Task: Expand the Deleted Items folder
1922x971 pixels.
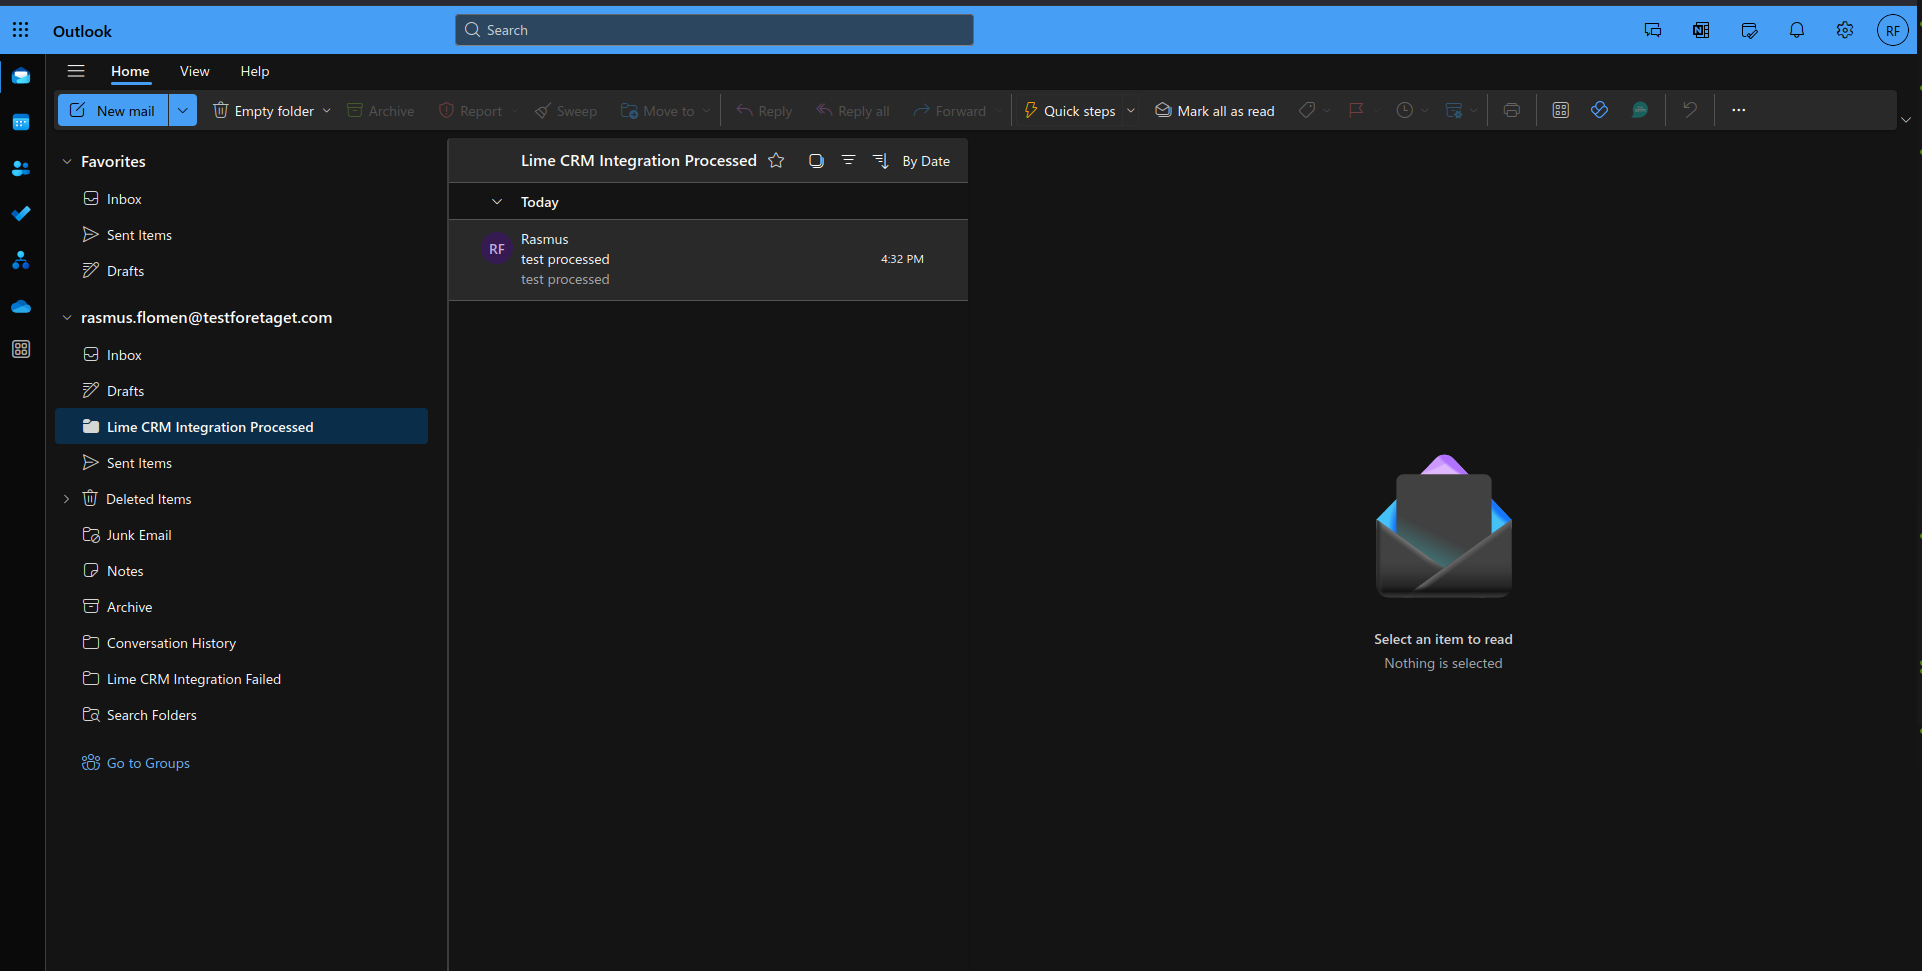Action: coord(67,499)
